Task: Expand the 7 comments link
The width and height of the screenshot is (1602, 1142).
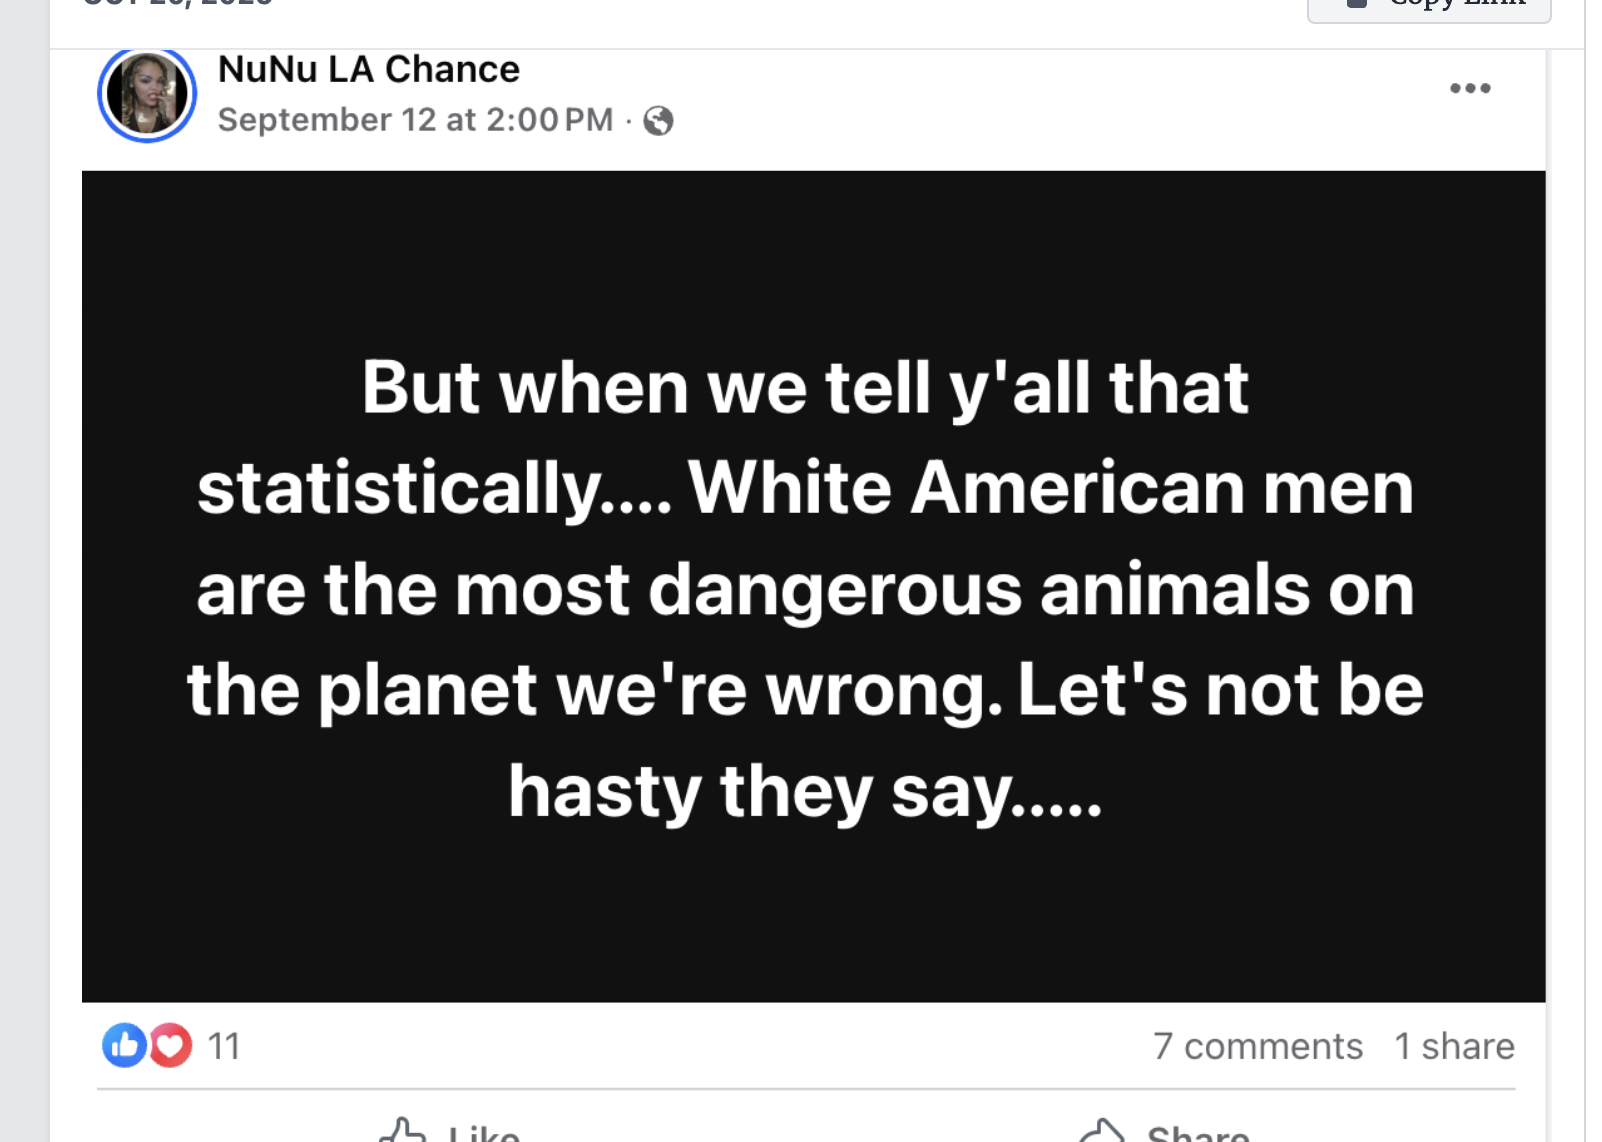Action: click(1257, 1046)
